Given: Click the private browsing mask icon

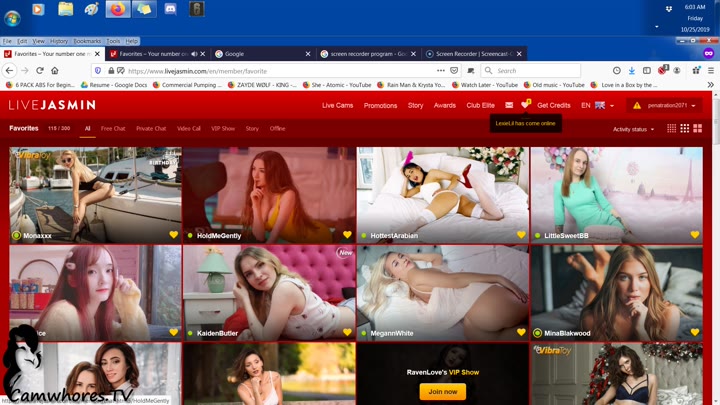Looking at the screenshot, I should point(709,54).
